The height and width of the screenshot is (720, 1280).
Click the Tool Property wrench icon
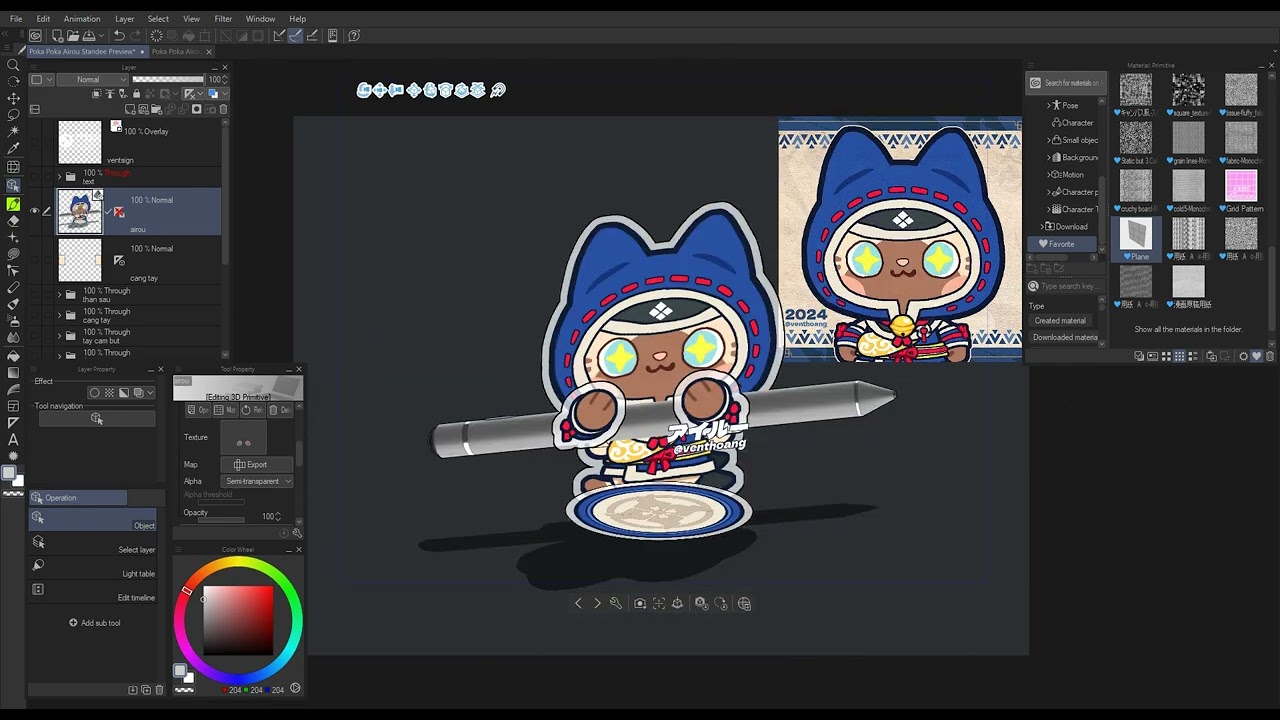point(296,533)
